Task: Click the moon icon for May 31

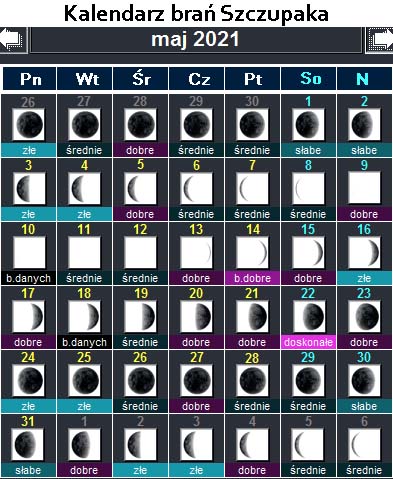Action: pos(28,444)
